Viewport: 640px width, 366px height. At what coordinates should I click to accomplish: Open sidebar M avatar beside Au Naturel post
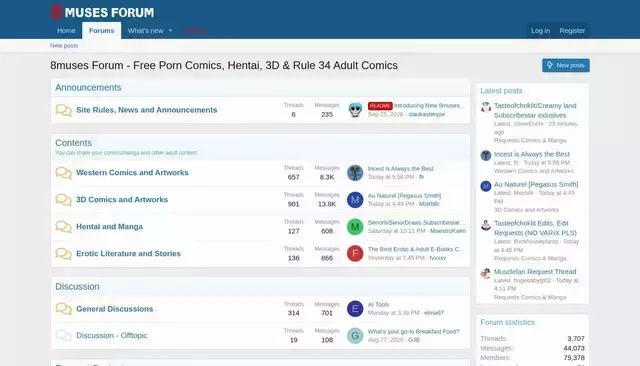tap(486, 186)
